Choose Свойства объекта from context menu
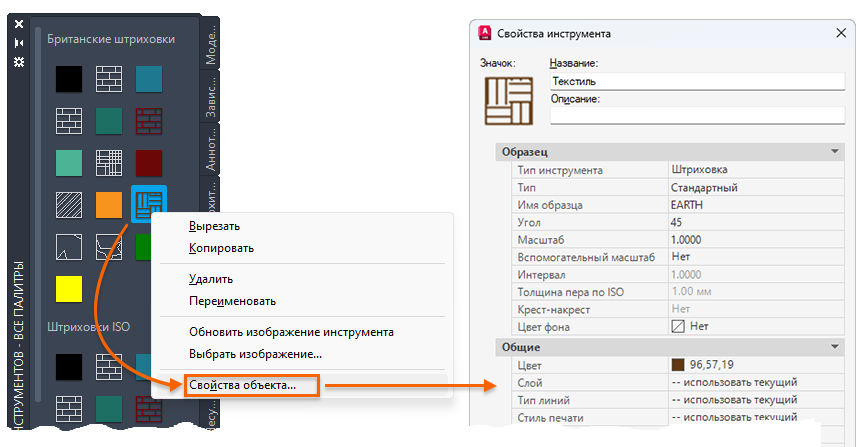The image size is (856, 447). point(243,385)
